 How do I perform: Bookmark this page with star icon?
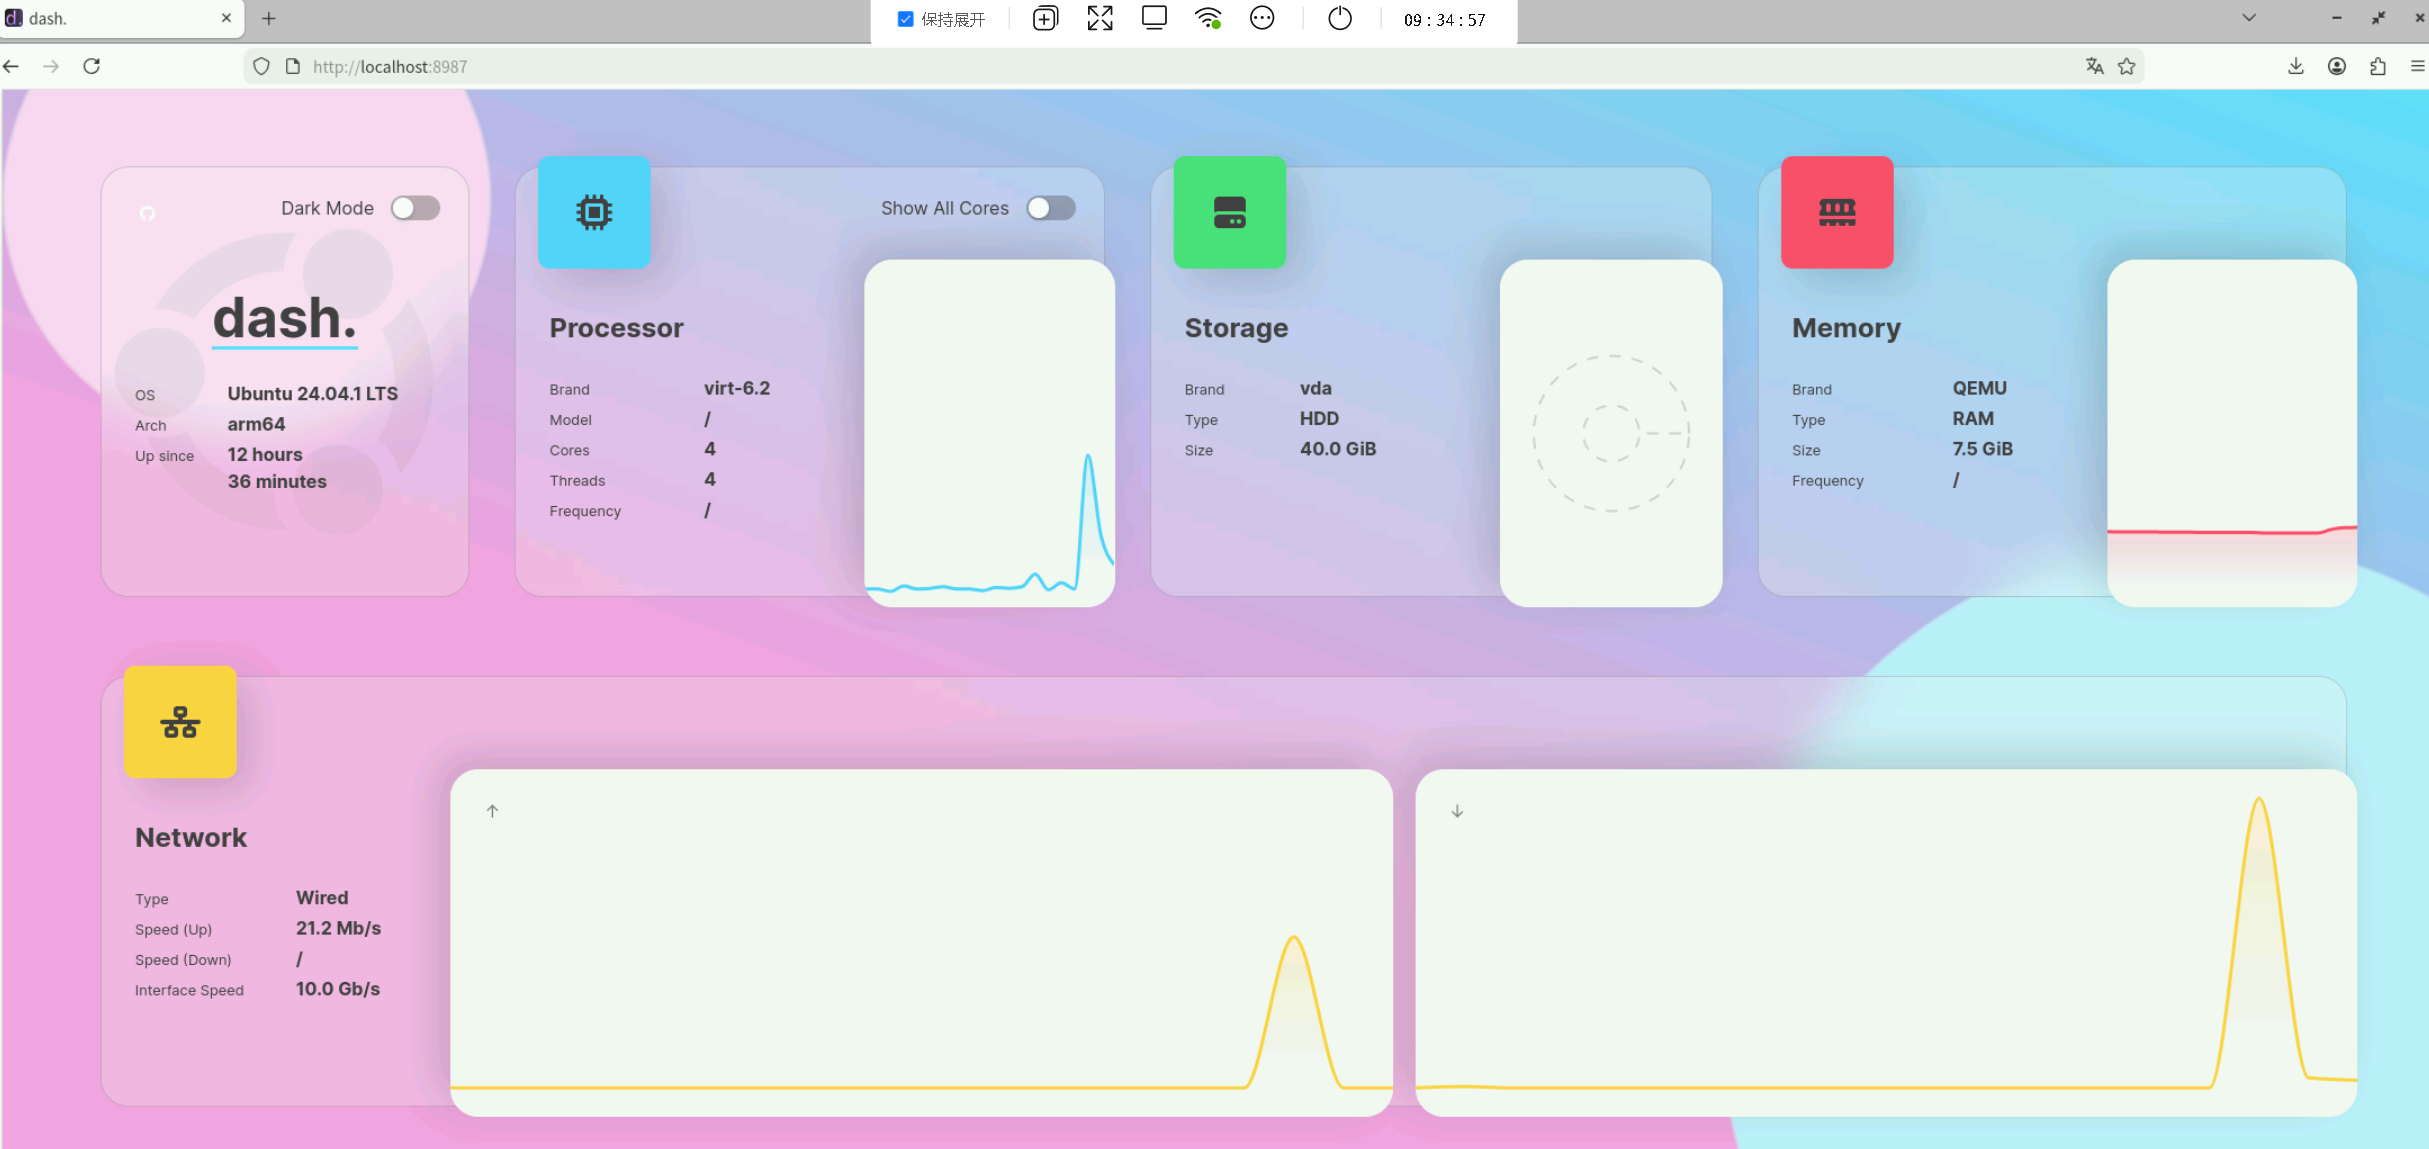2127,66
